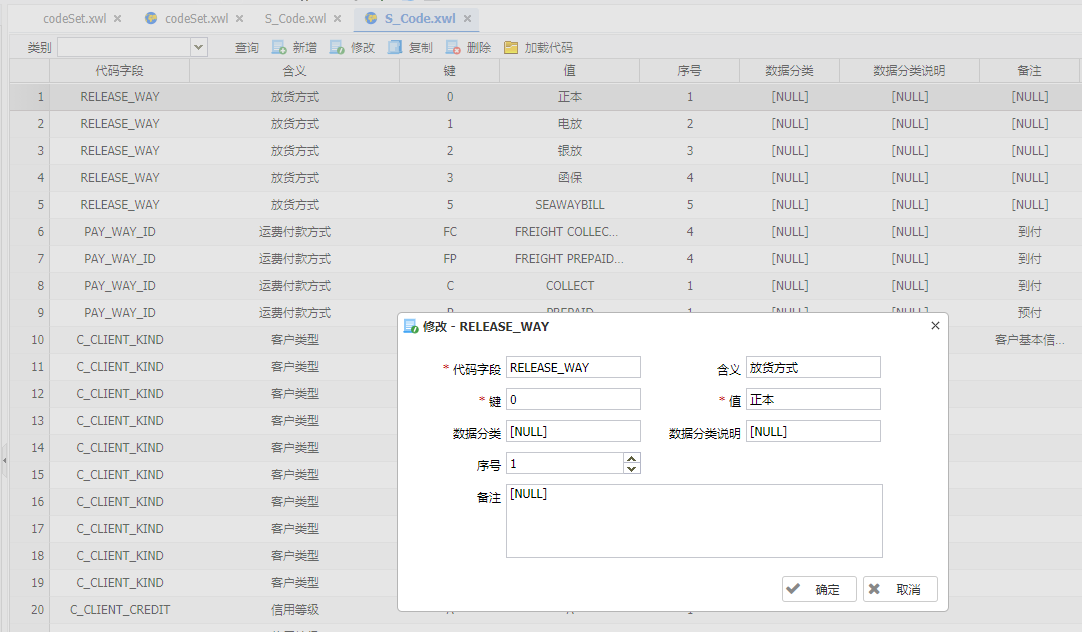Switch to the first codeSet.xwl tab
The height and width of the screenshot is (632, 1082).
(75, 19)
